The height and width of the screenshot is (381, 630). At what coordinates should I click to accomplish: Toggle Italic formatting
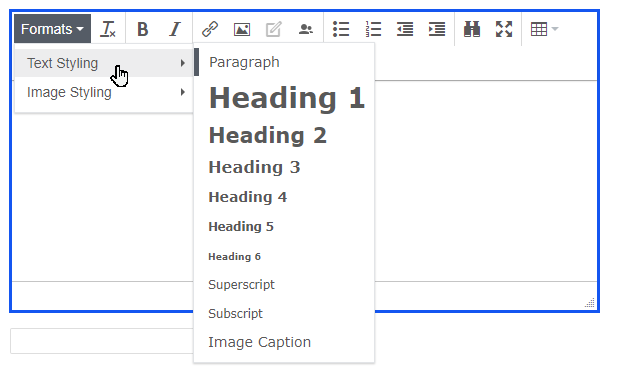tap(174, 29)
